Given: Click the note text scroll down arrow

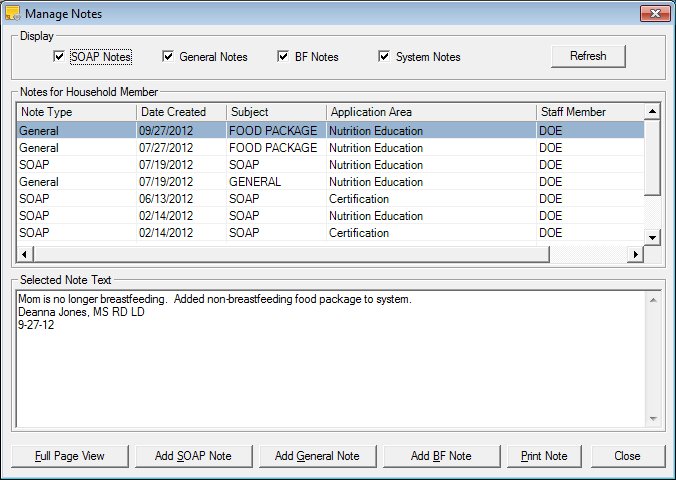Looking at the screenshot, I should (653, 419).
